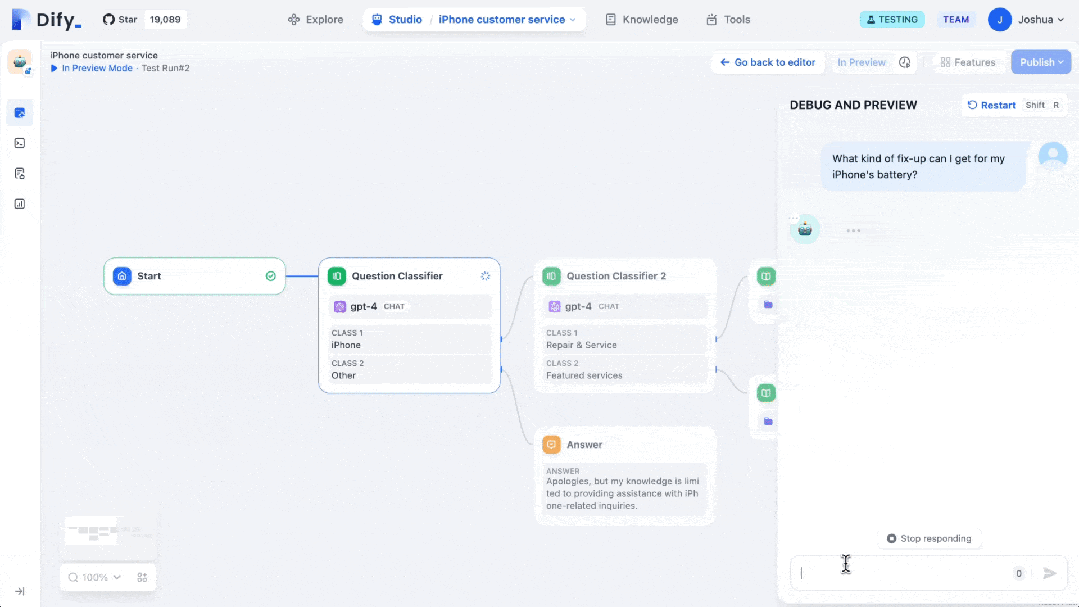Viewport: 1079px width, 607px height.
Task: Select the Question Classifier 2 node title
Action: click(616, 276)
